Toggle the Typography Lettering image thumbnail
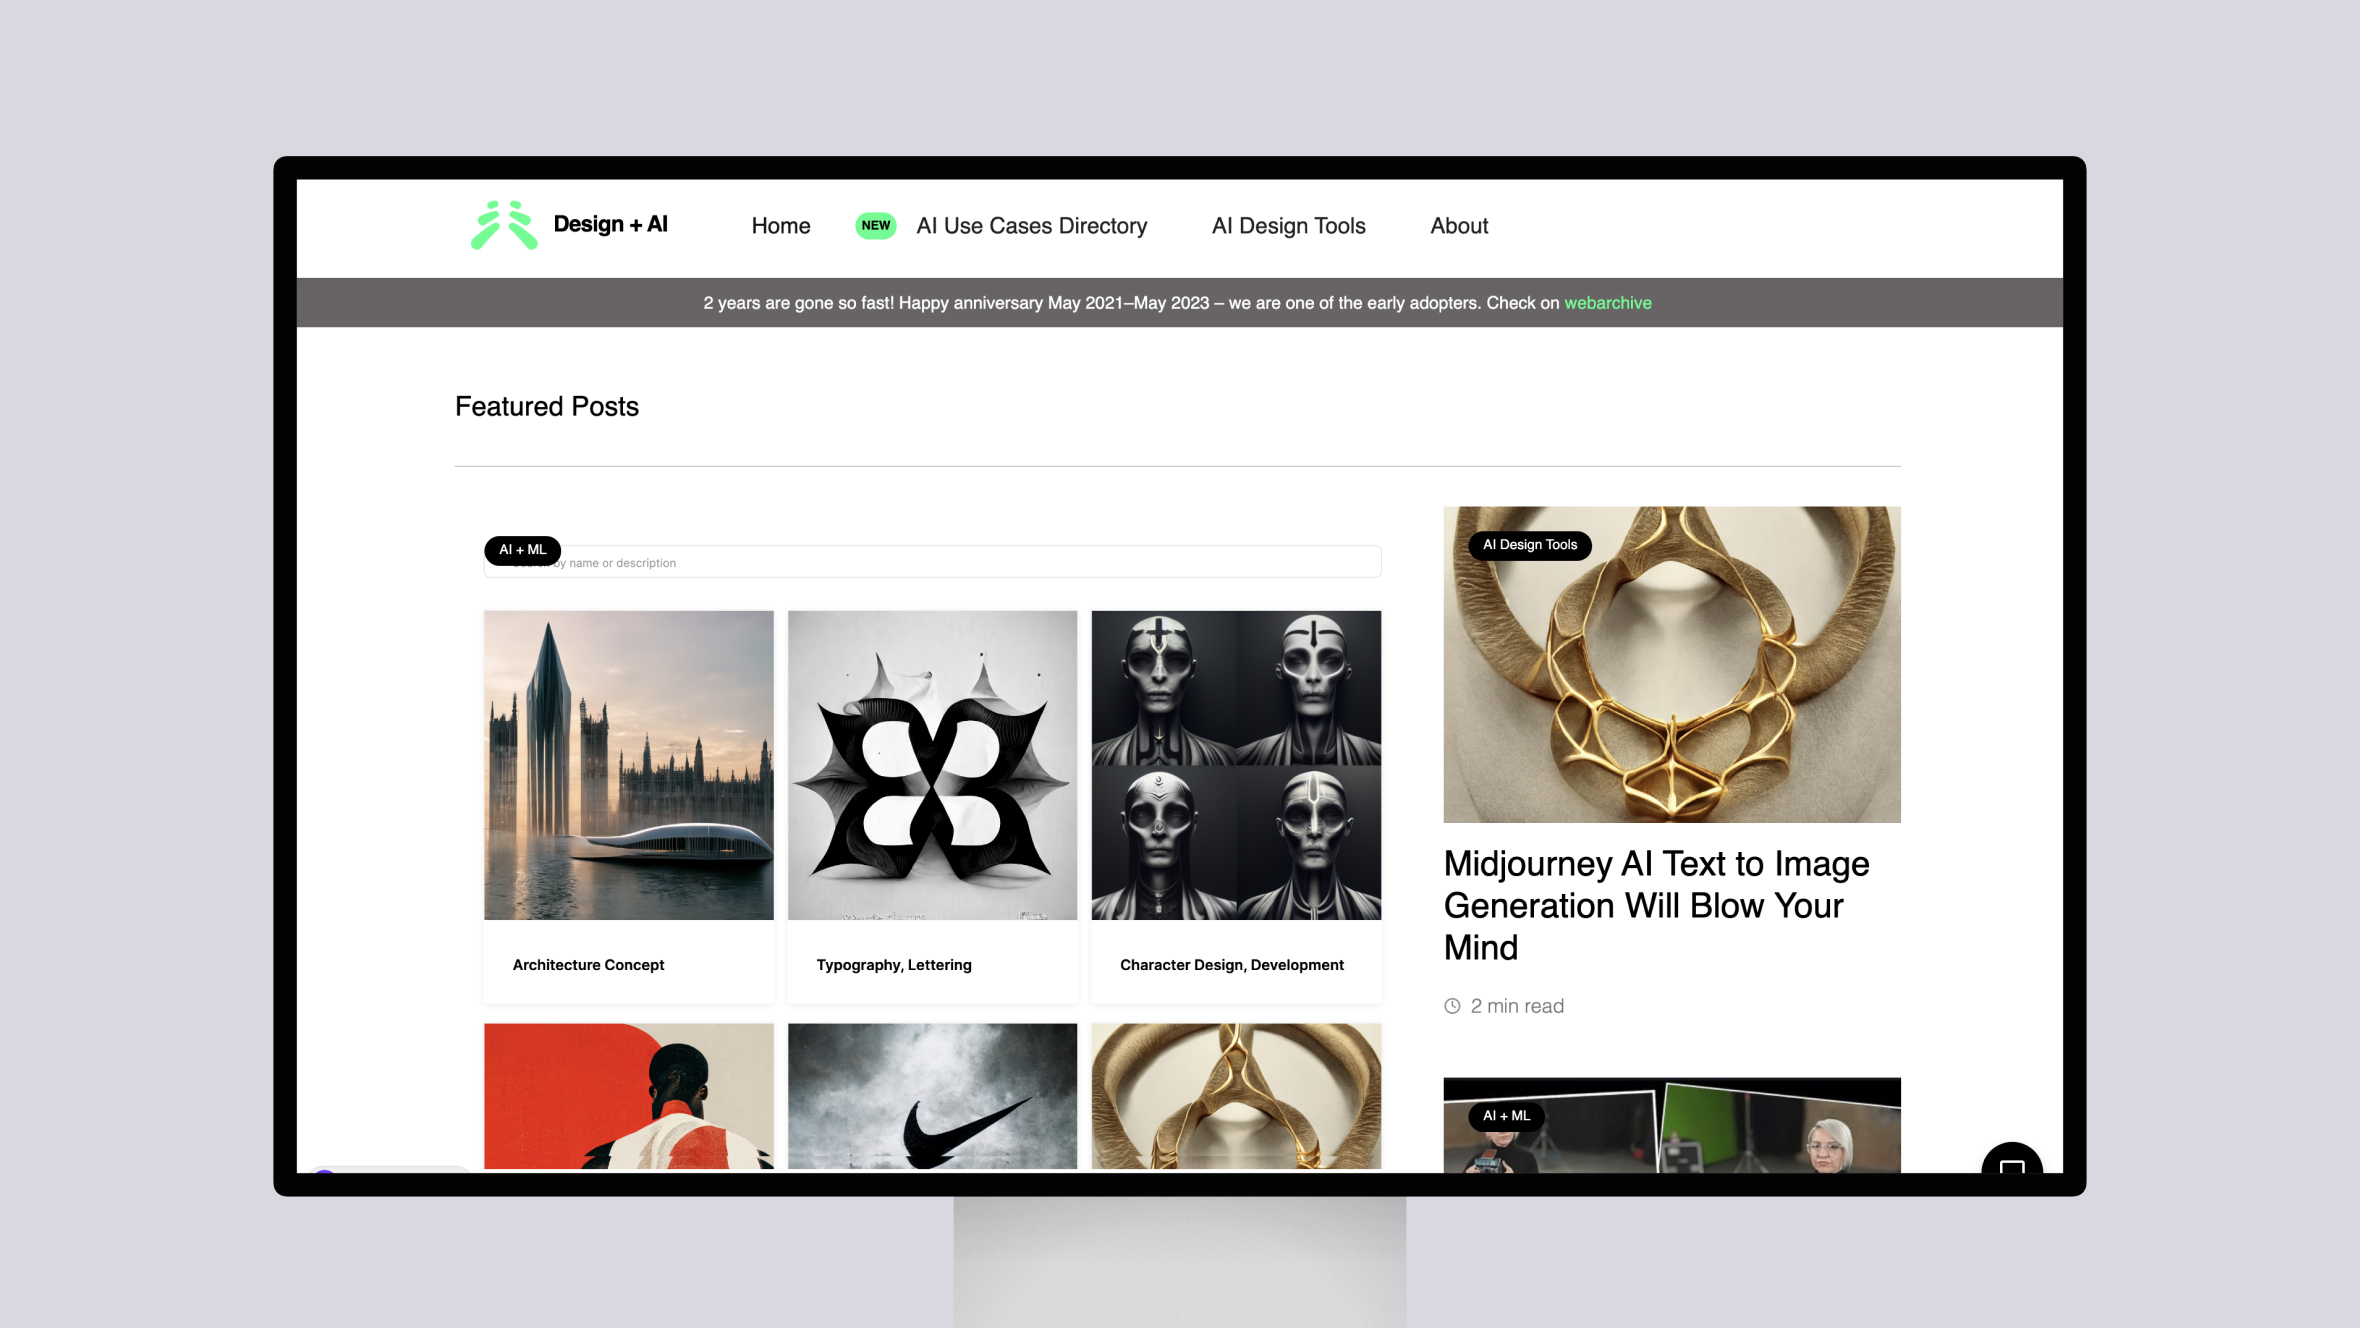2360x1328 pixels. pyautogui.click(x=932, y=765)
